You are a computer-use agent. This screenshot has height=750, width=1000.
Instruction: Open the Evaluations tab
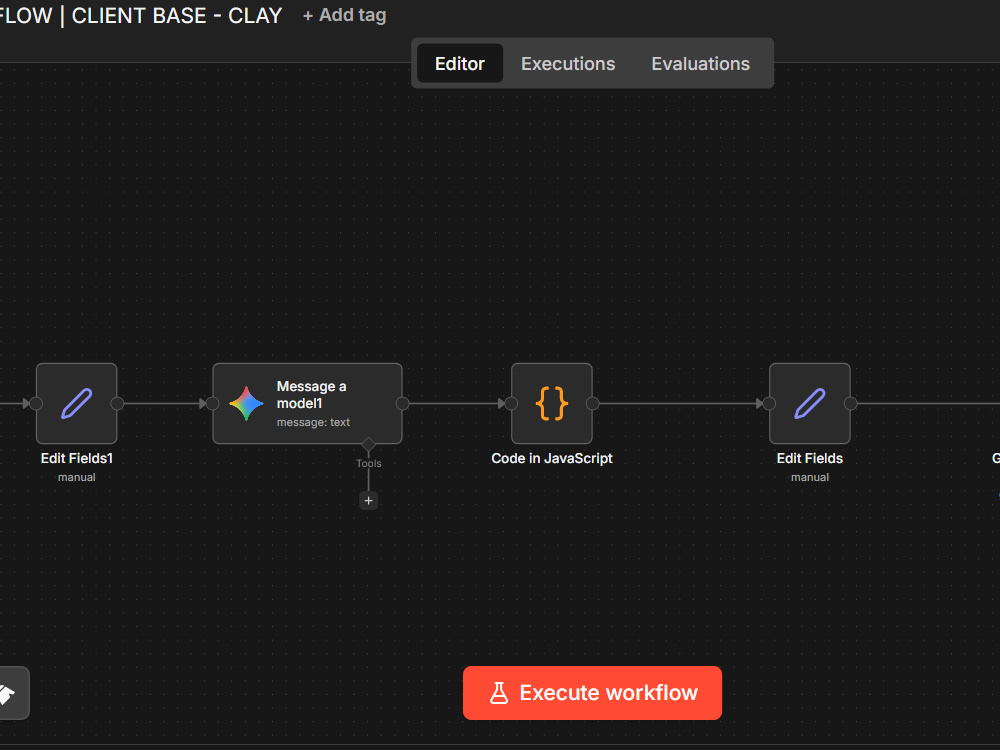(700, 63)
